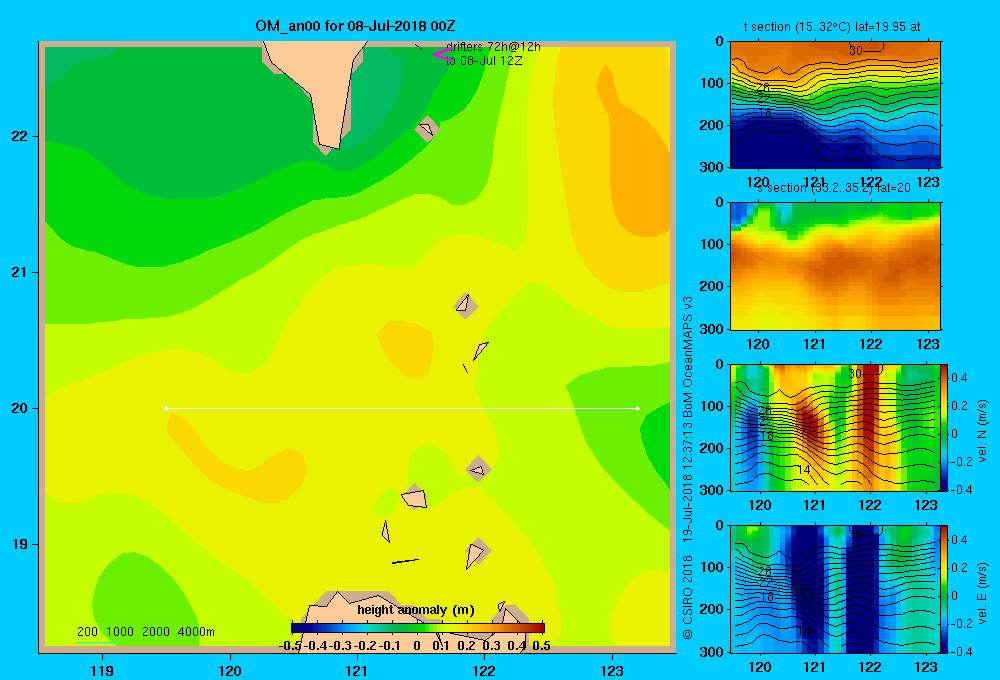The image size is (1000, 680).
Task: Click longitude label 121 on main map axis
Action: tap(357, 670)
